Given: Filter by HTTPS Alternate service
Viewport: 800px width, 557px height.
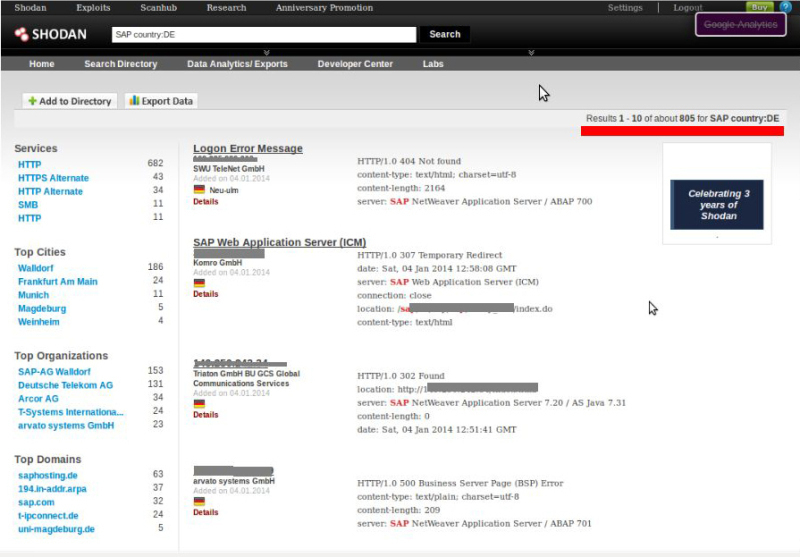Looking at the screenshot, I should coord(53,178).
